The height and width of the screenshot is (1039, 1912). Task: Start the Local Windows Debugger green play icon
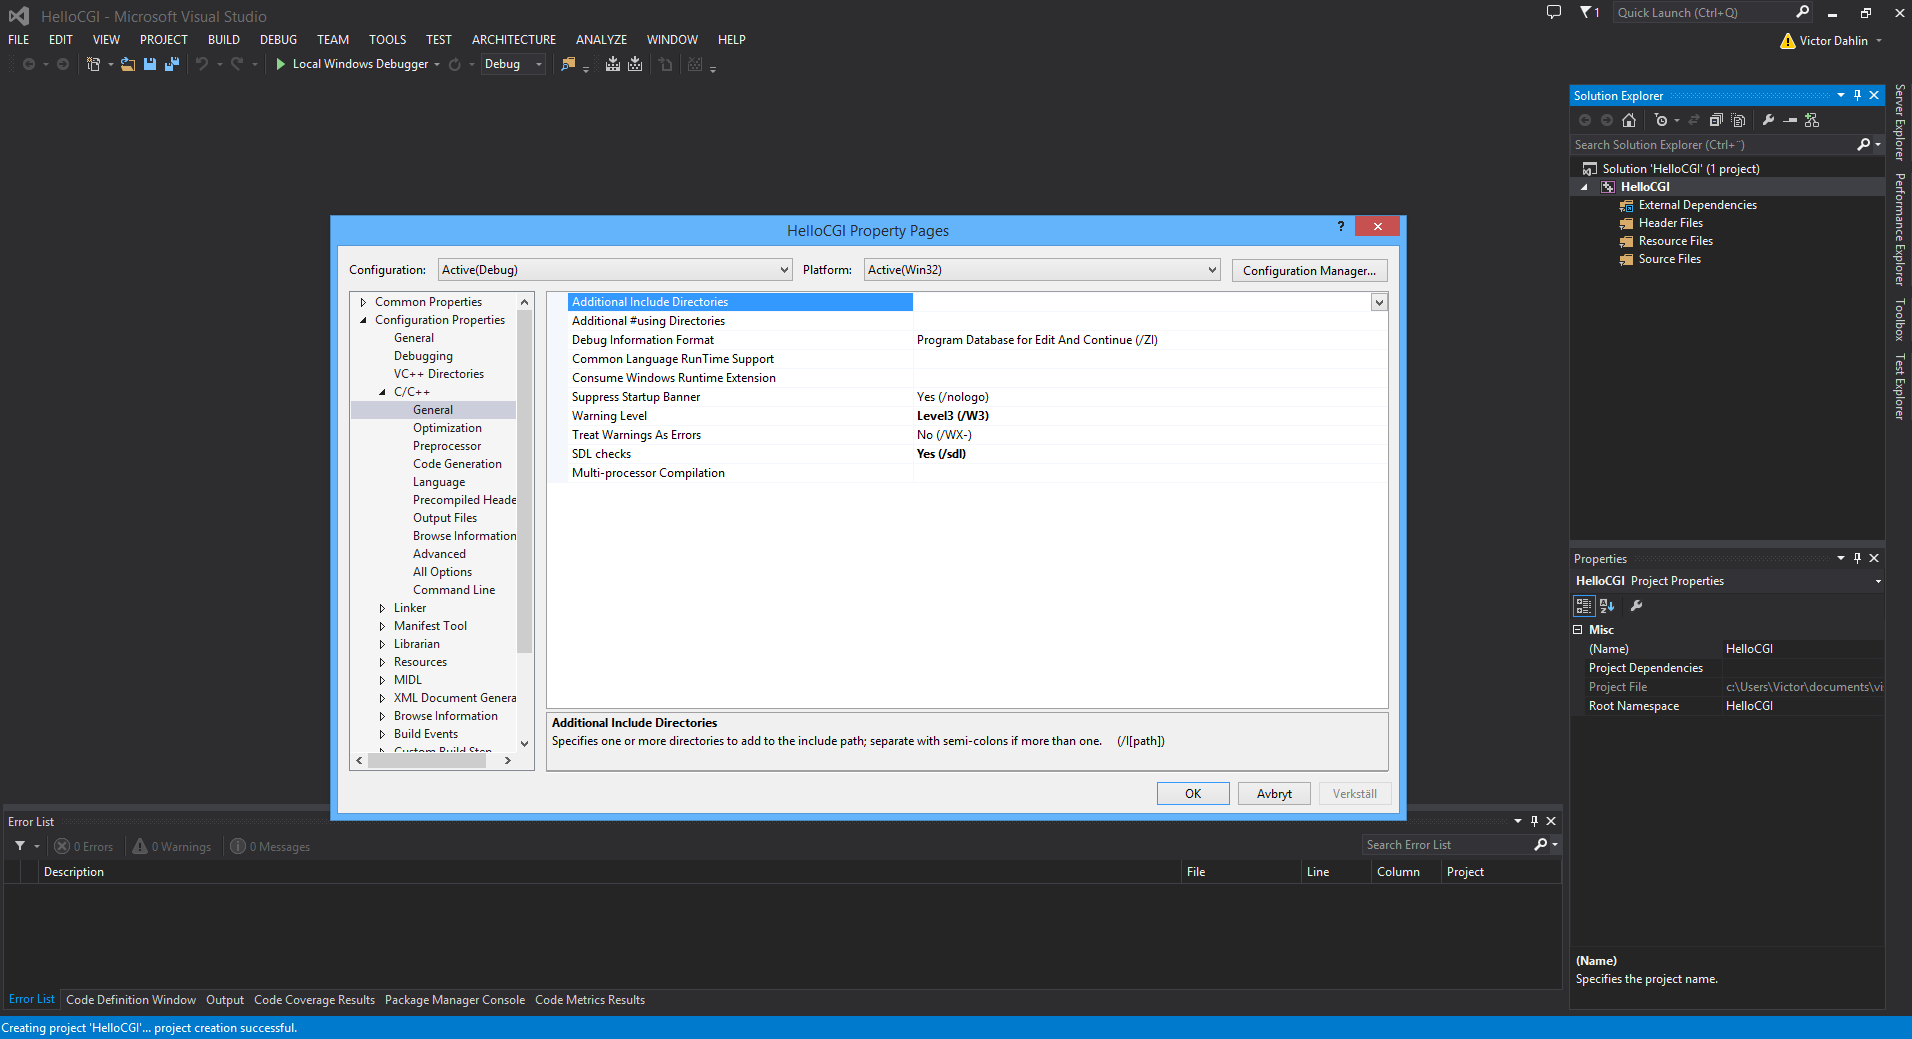(281, 64)
